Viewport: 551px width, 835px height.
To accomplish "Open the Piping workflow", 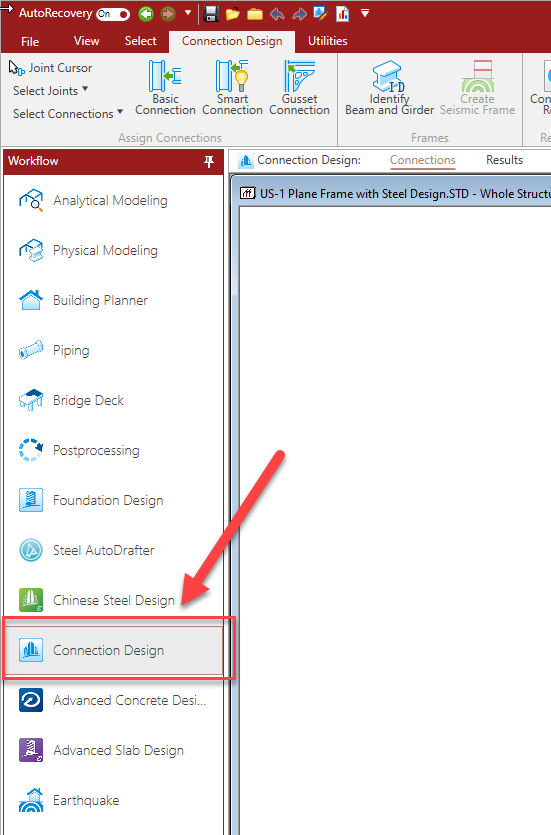I will [x=113, y=350].
